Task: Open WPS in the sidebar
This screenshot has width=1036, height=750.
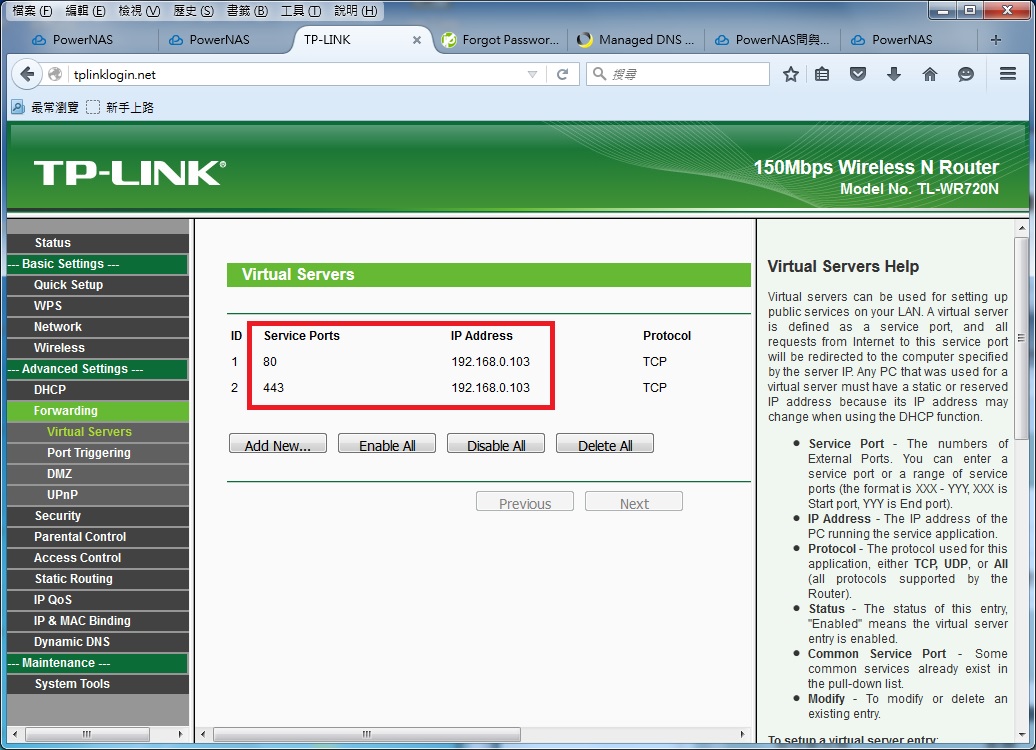Action: coord(98,306)
